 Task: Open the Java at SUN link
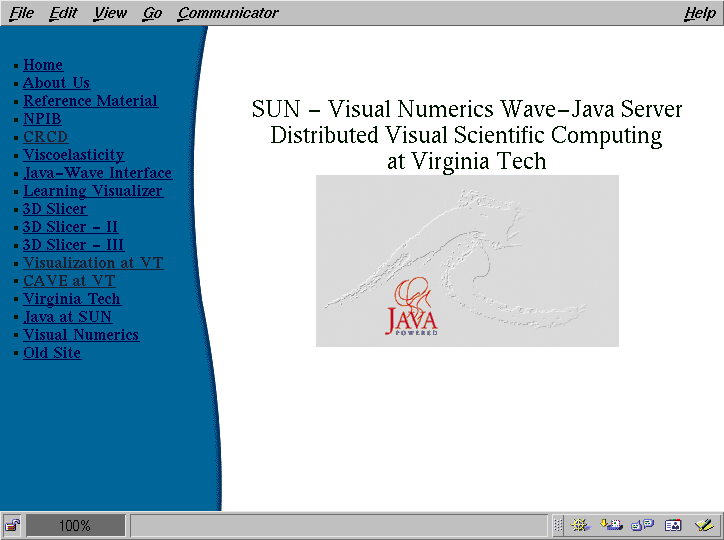[x=67, y=317]
